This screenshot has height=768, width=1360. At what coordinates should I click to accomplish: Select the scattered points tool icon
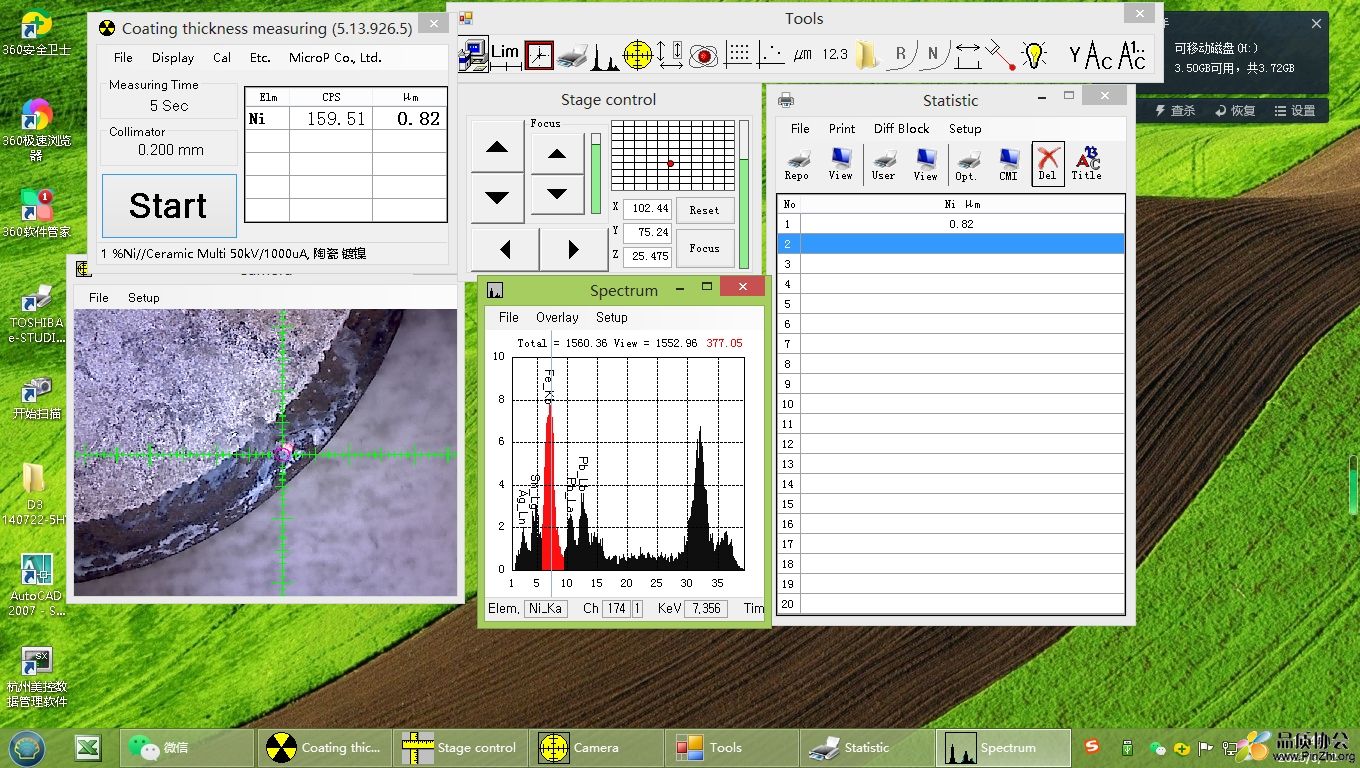pyautogui.click(x=770, y=54)
